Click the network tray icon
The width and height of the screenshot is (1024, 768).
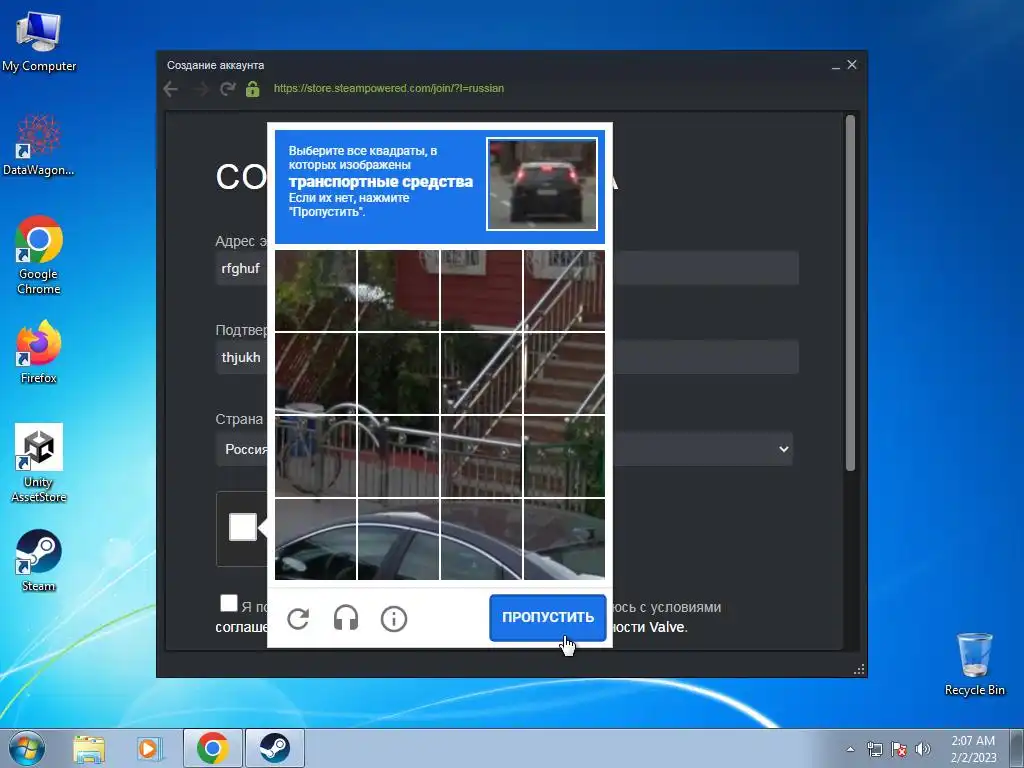tap(874, 749)
